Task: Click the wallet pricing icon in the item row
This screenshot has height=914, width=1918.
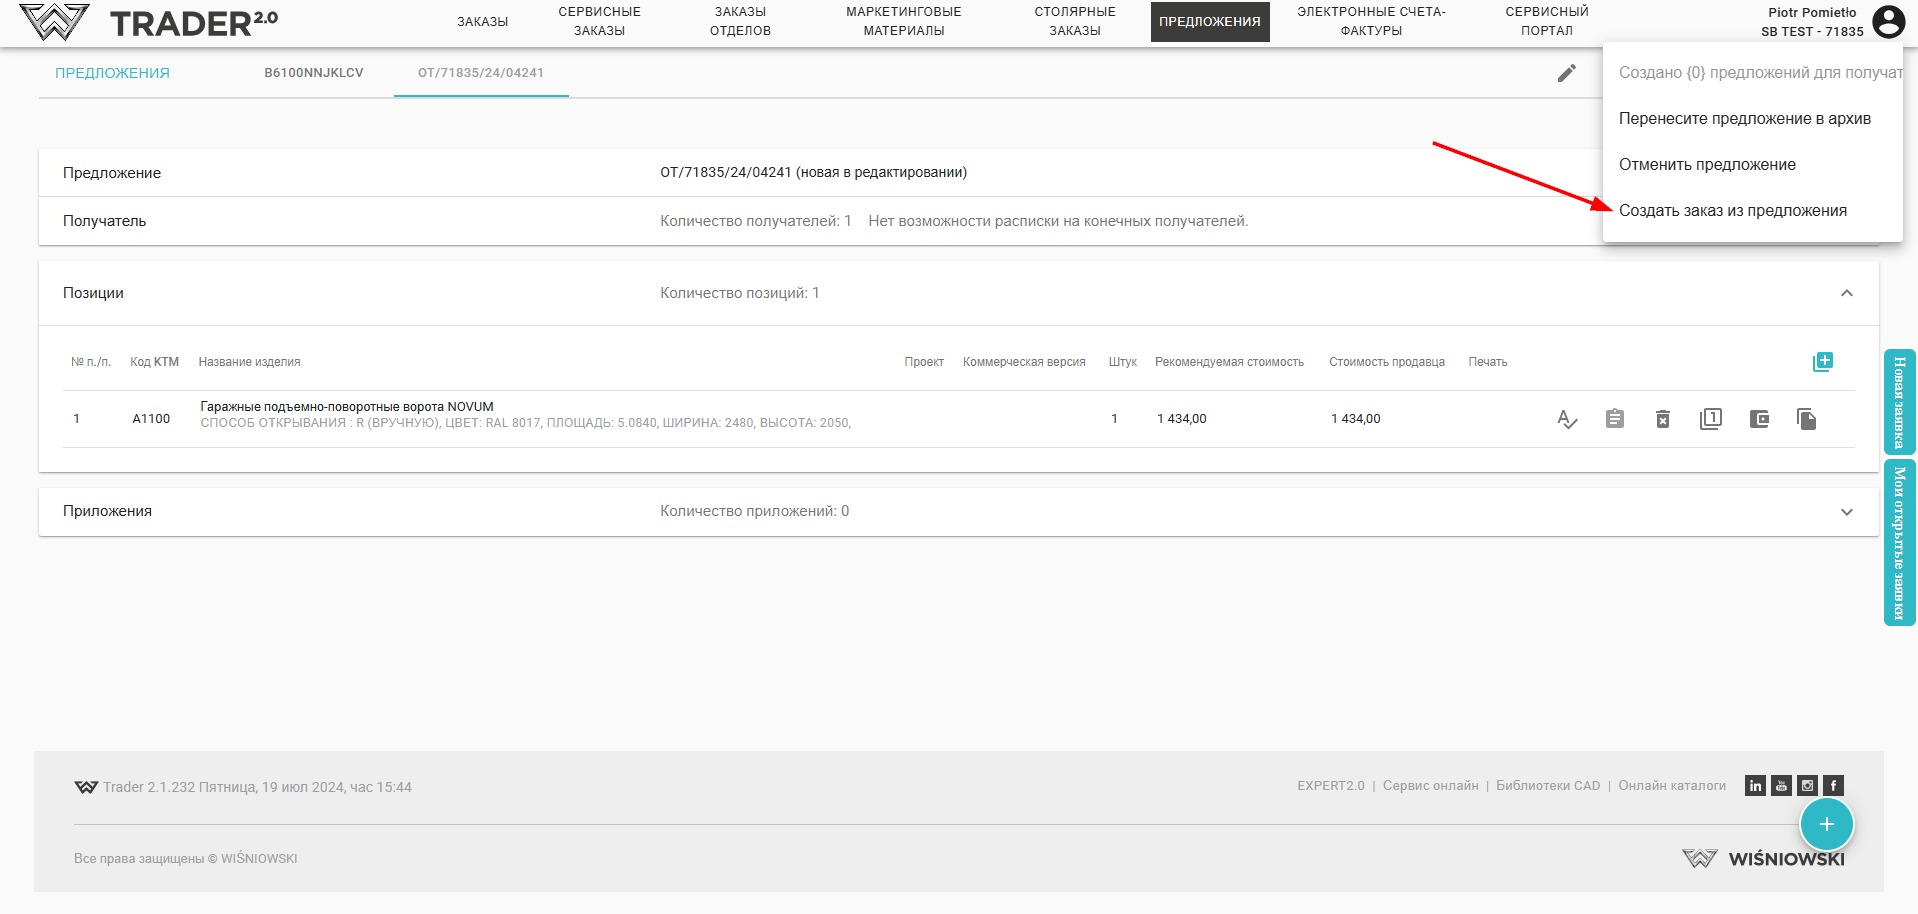Action: coord(1759,419)
